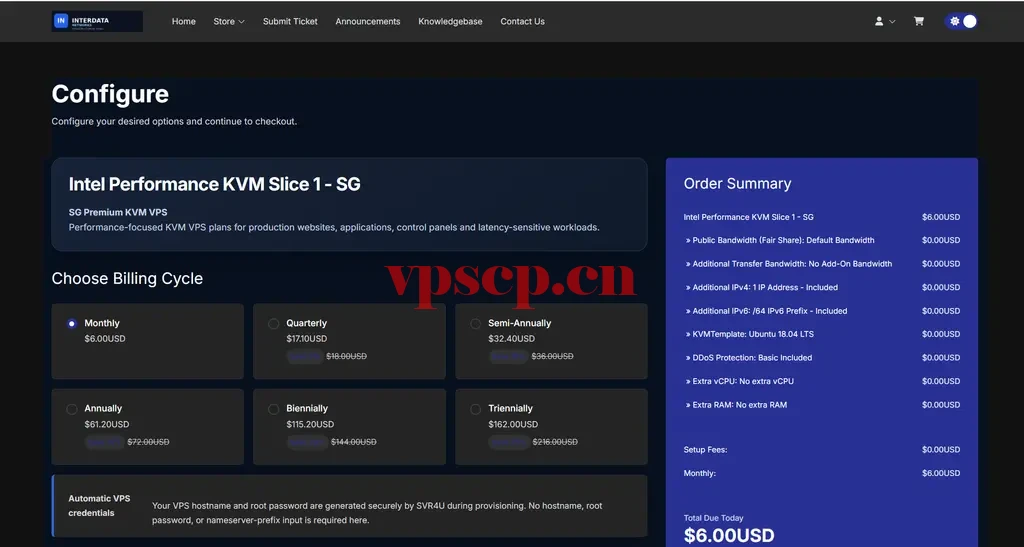
Task: Select the Triennially billing cycle
Action: 551,426
